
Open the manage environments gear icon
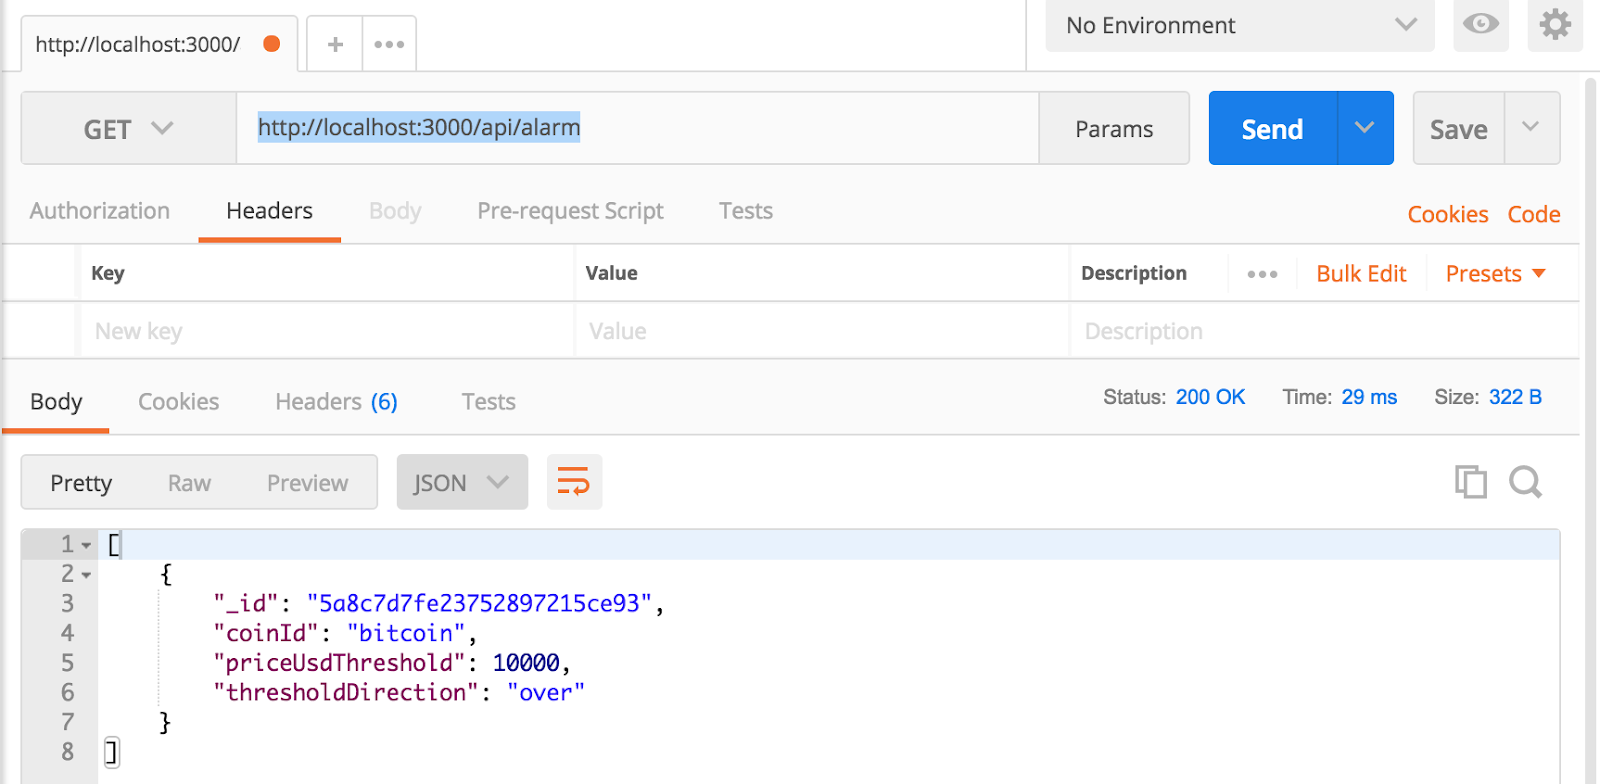click(1555, 24)
